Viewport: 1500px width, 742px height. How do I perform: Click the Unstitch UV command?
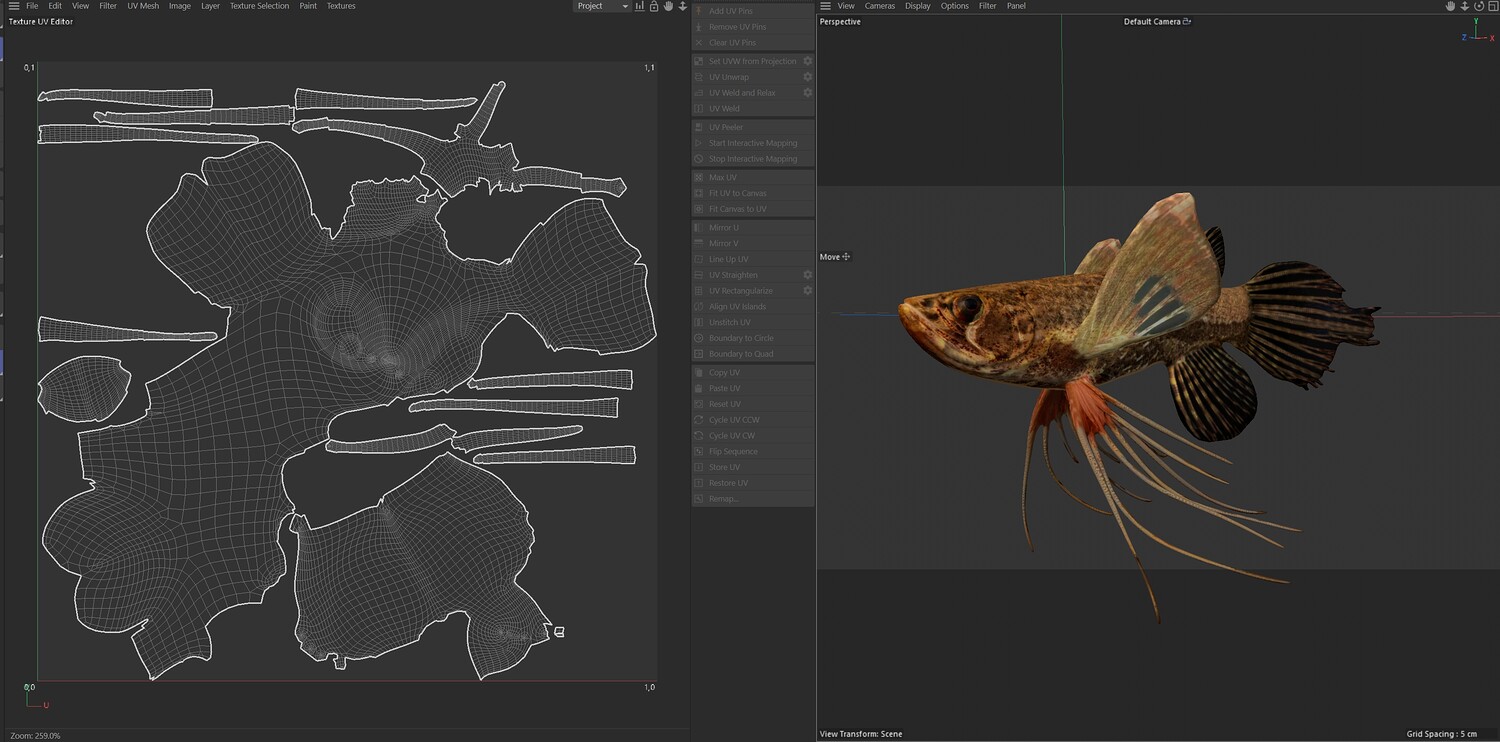click(753, 322)
